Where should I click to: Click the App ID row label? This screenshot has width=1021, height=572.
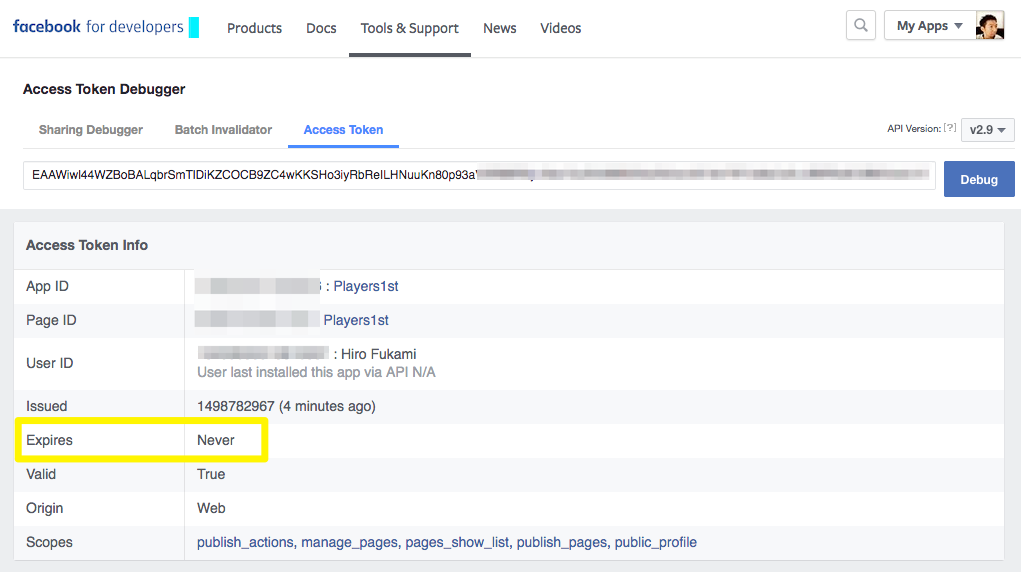pos(47,286)
